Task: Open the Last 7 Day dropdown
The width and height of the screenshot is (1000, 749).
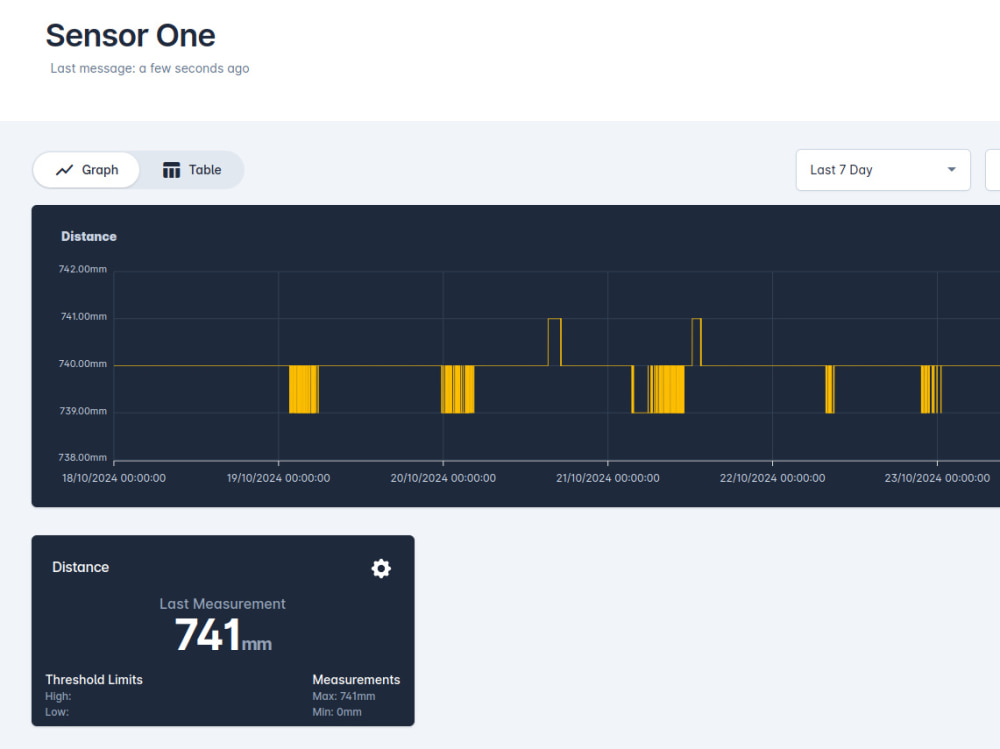Action: (883, 170)
